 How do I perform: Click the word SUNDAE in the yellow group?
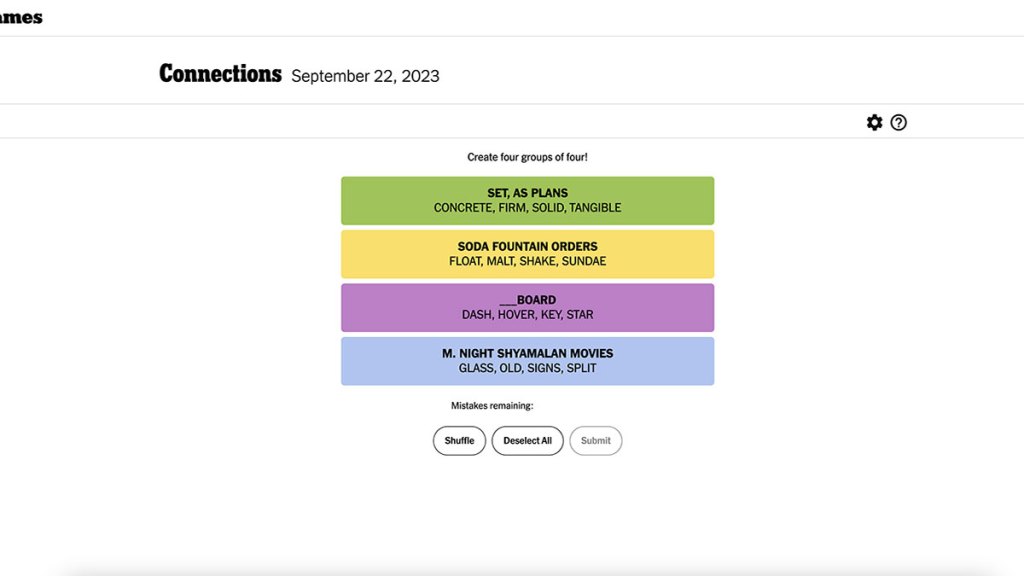584,261
